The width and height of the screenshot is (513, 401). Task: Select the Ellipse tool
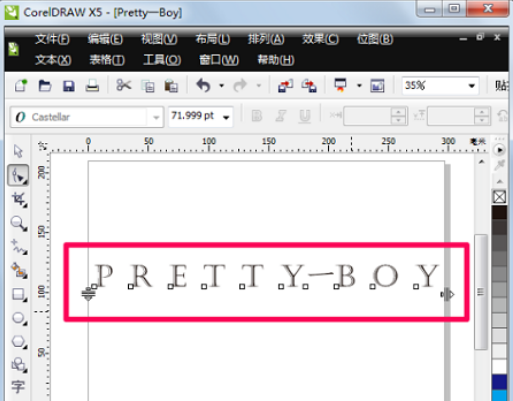coord(19,318)
